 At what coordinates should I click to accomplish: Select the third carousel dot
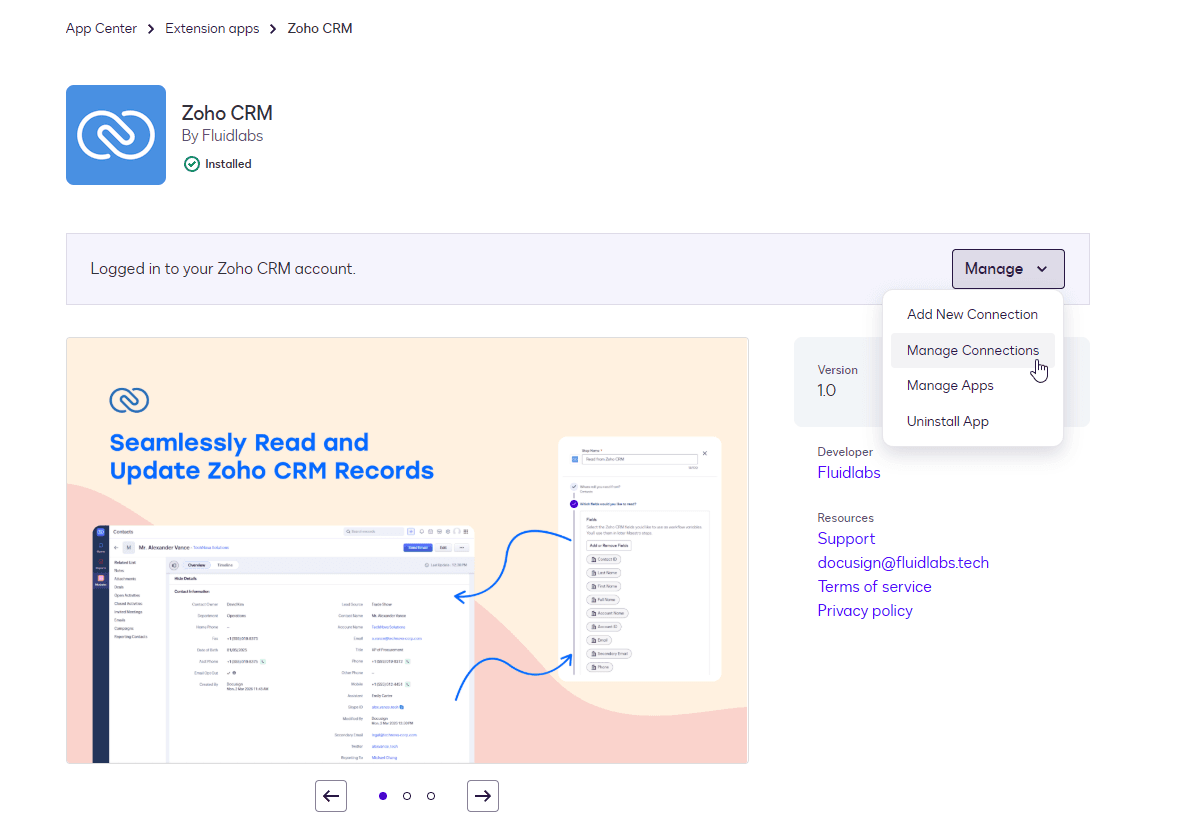(431, 796)
